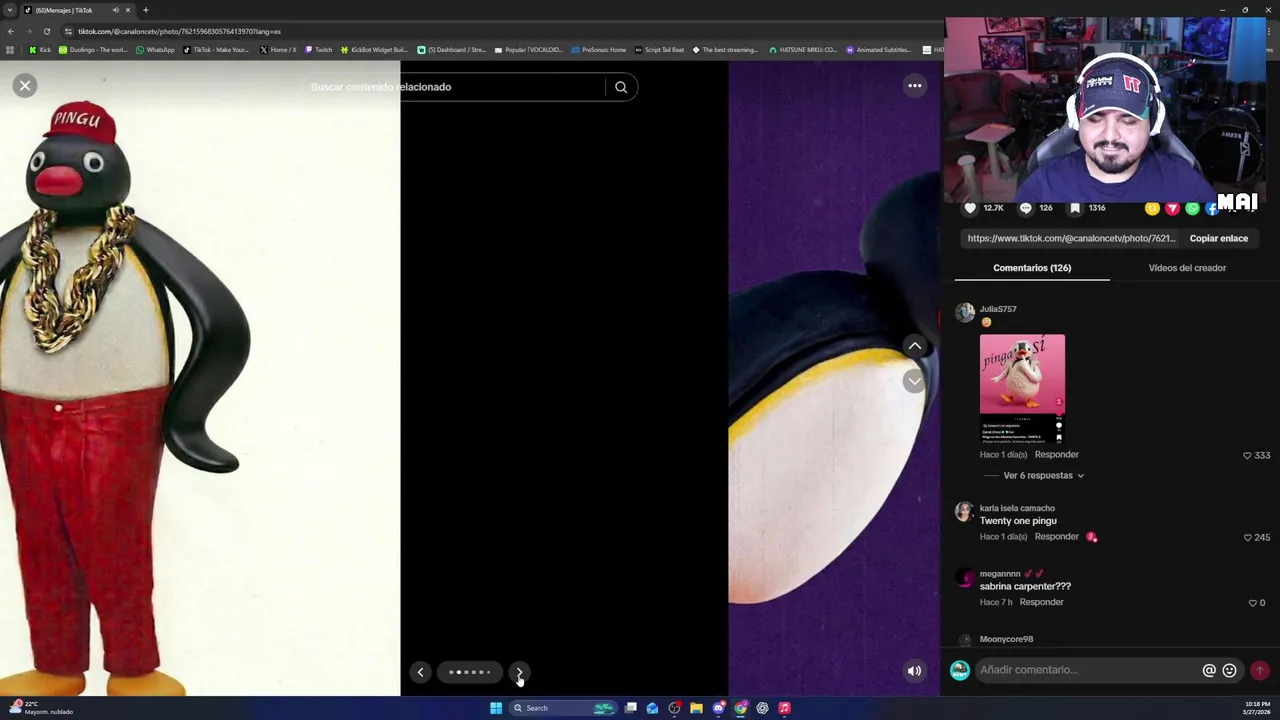Open the Kick bookmark
The image size is (1280, 720).
point(40,50)
